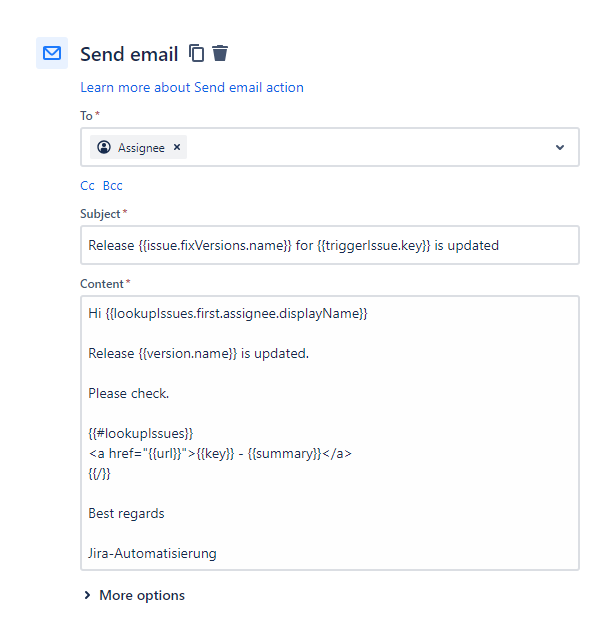This screenshot has height=621, width=614.
Task: Open the To recipients dropdown arrow
Action: click(560, 147)
